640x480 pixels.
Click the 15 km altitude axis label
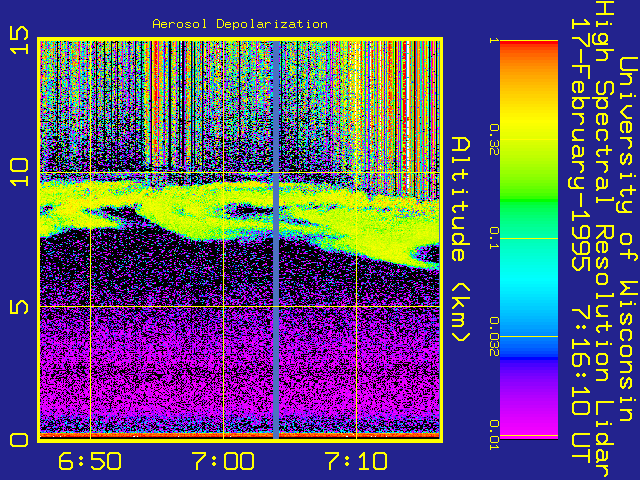pos(20,40)
